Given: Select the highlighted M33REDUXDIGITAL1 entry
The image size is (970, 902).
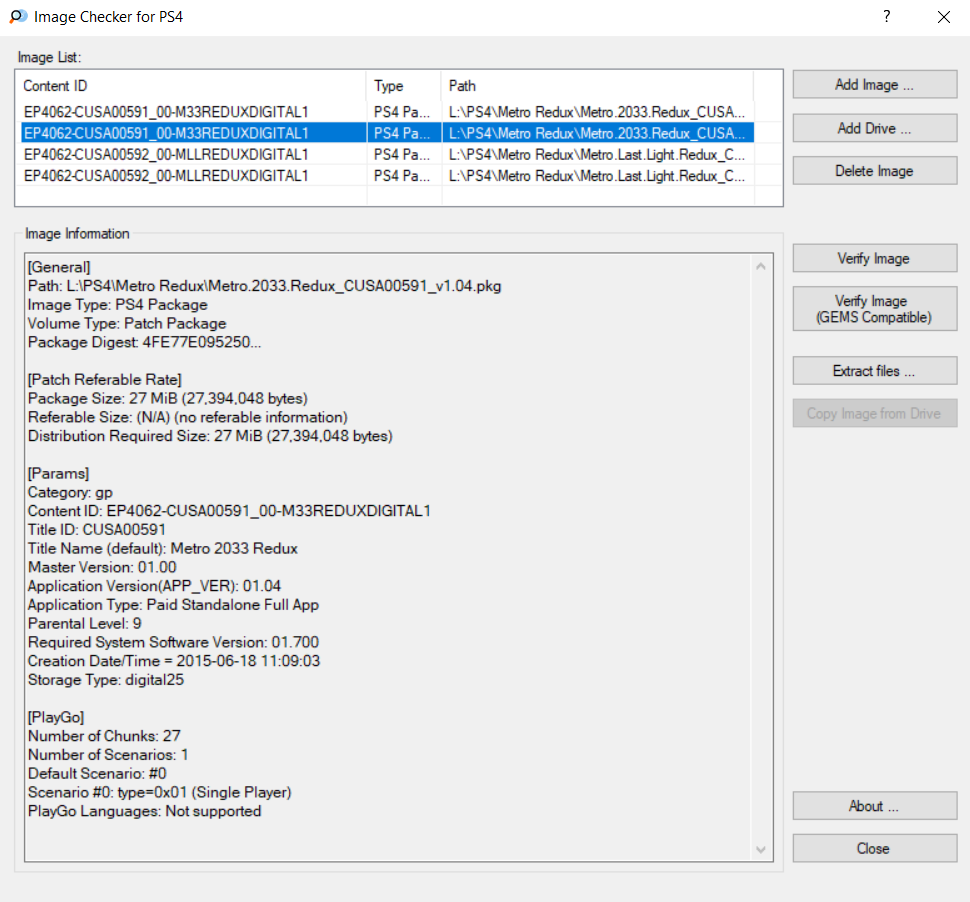Looking at the screenshot, I should (x=166, y=133).
